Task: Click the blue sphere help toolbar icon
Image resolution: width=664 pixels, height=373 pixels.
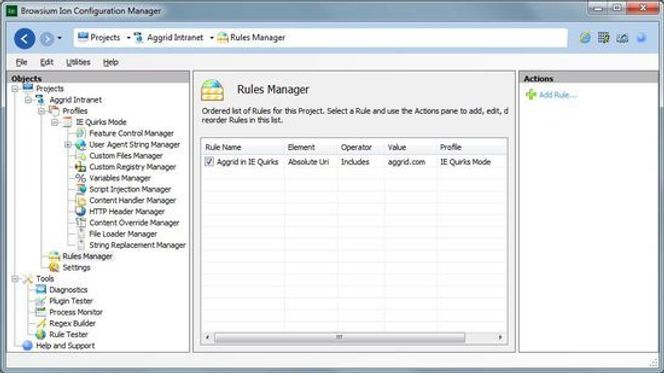Action: point(641,38)
